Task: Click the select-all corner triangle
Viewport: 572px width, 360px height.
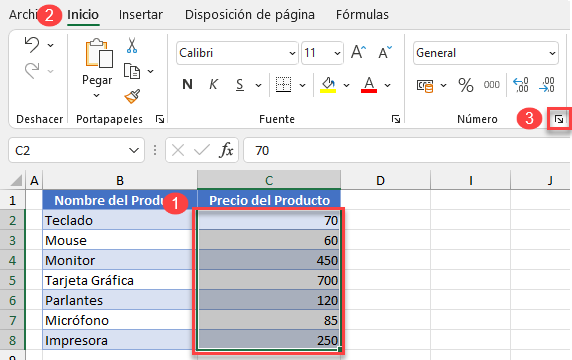Action: pyautogui.click(x=16, y=181)
